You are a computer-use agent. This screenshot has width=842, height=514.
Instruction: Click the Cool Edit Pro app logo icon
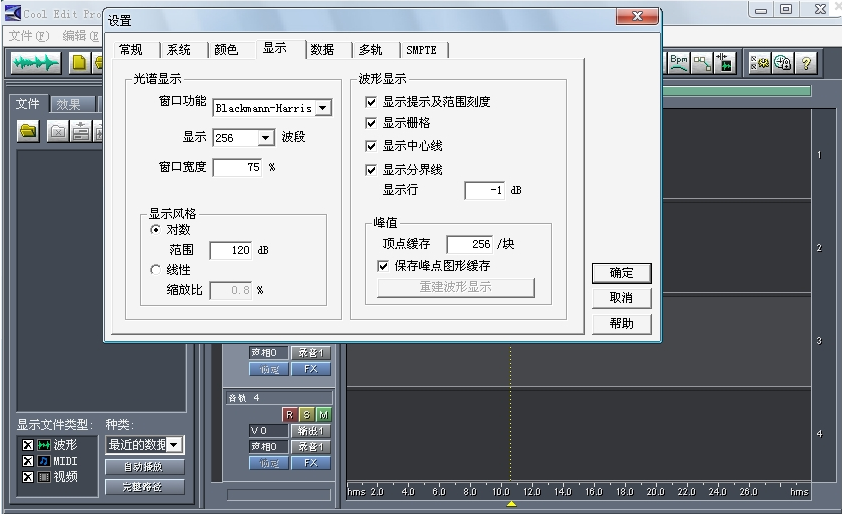(13, 13)
